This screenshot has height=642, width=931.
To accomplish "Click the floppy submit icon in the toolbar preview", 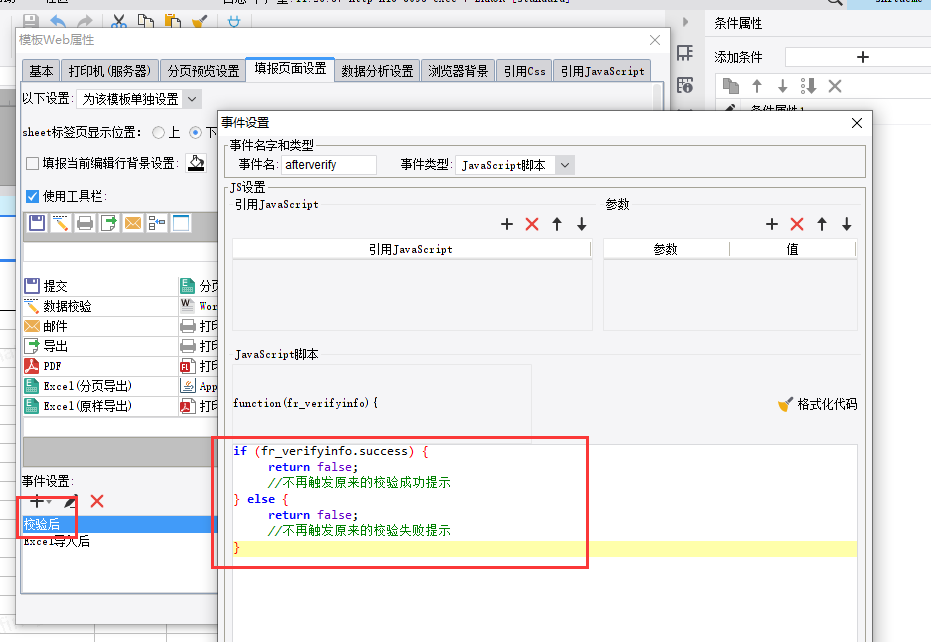I will (x=37, y=223).
